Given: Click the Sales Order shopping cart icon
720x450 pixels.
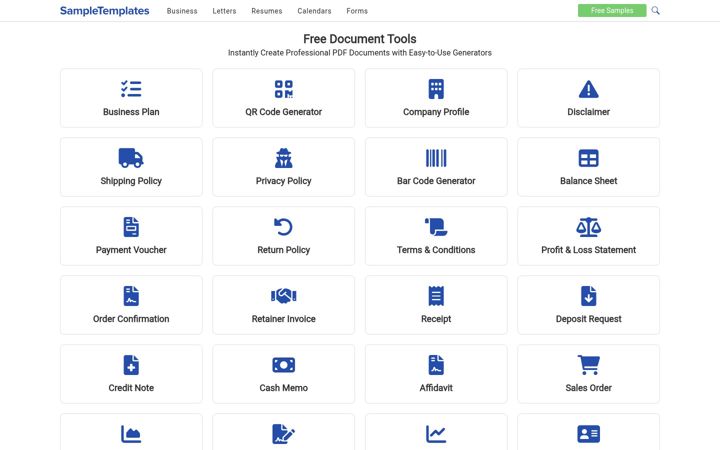Looking at the screenshot, I should coord(588,365).
